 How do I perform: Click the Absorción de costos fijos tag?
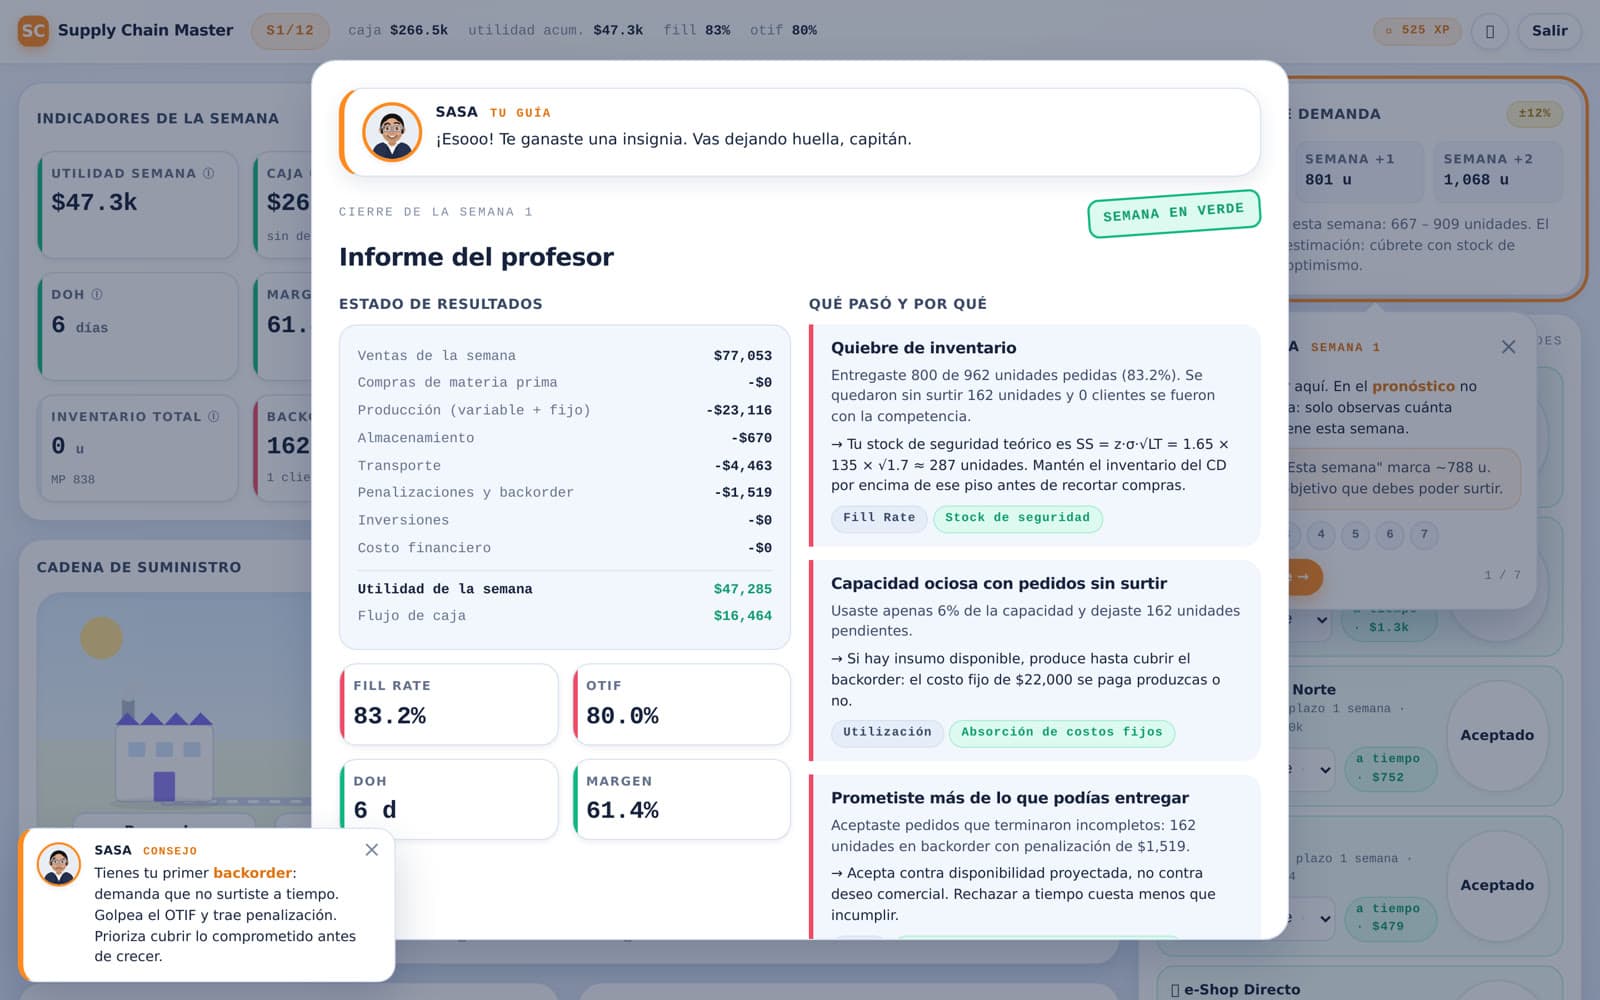(x=1061, y=732)
